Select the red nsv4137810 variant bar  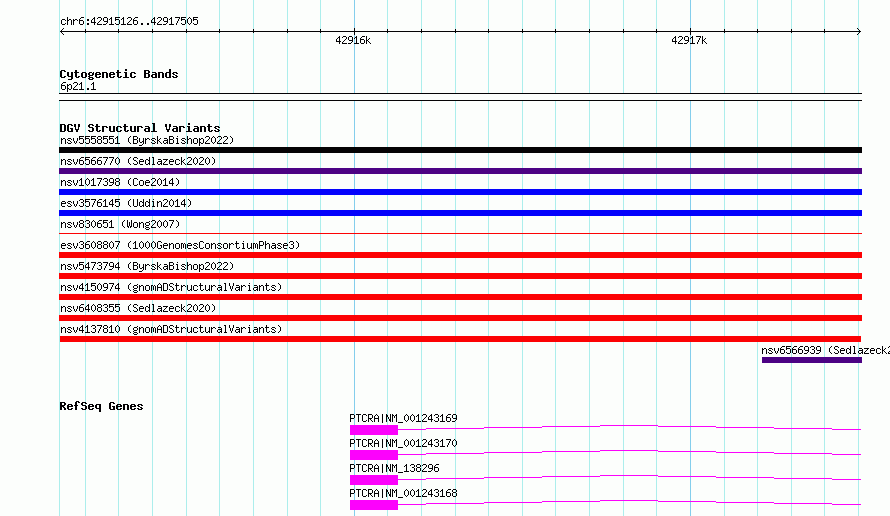pos(460,339)
